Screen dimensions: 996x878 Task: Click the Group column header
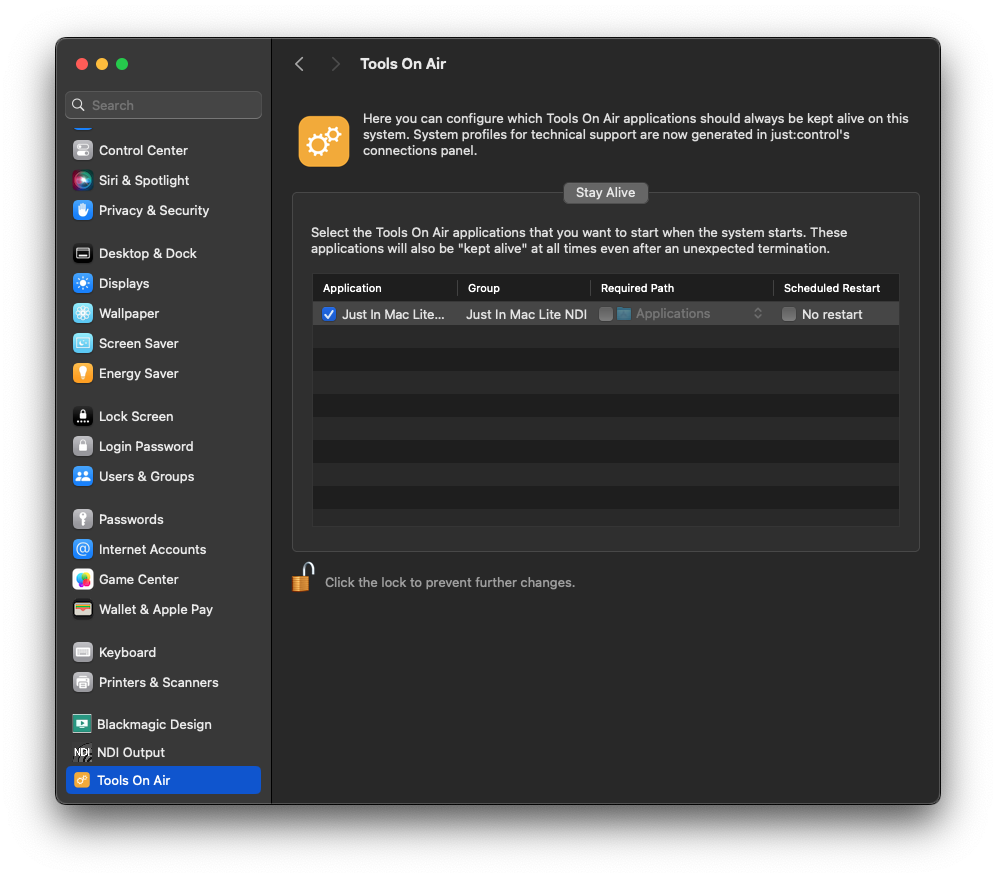pyautogui.click(x=483, y=288)
